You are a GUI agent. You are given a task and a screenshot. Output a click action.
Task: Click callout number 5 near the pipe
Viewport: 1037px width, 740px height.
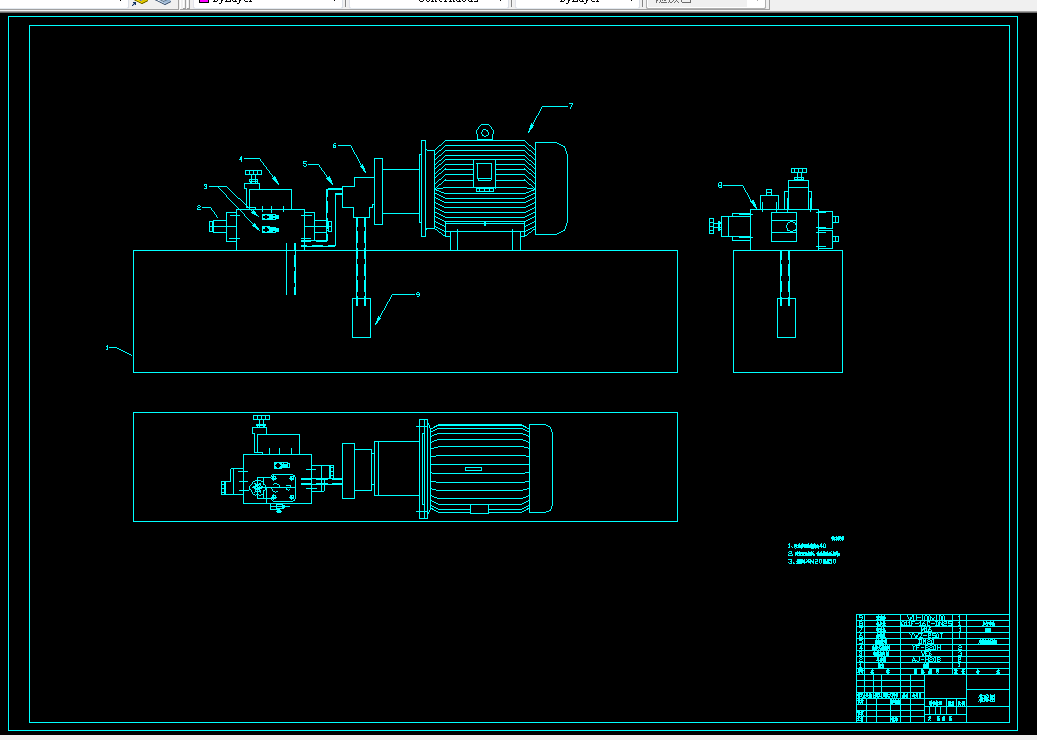pos(305,164)
